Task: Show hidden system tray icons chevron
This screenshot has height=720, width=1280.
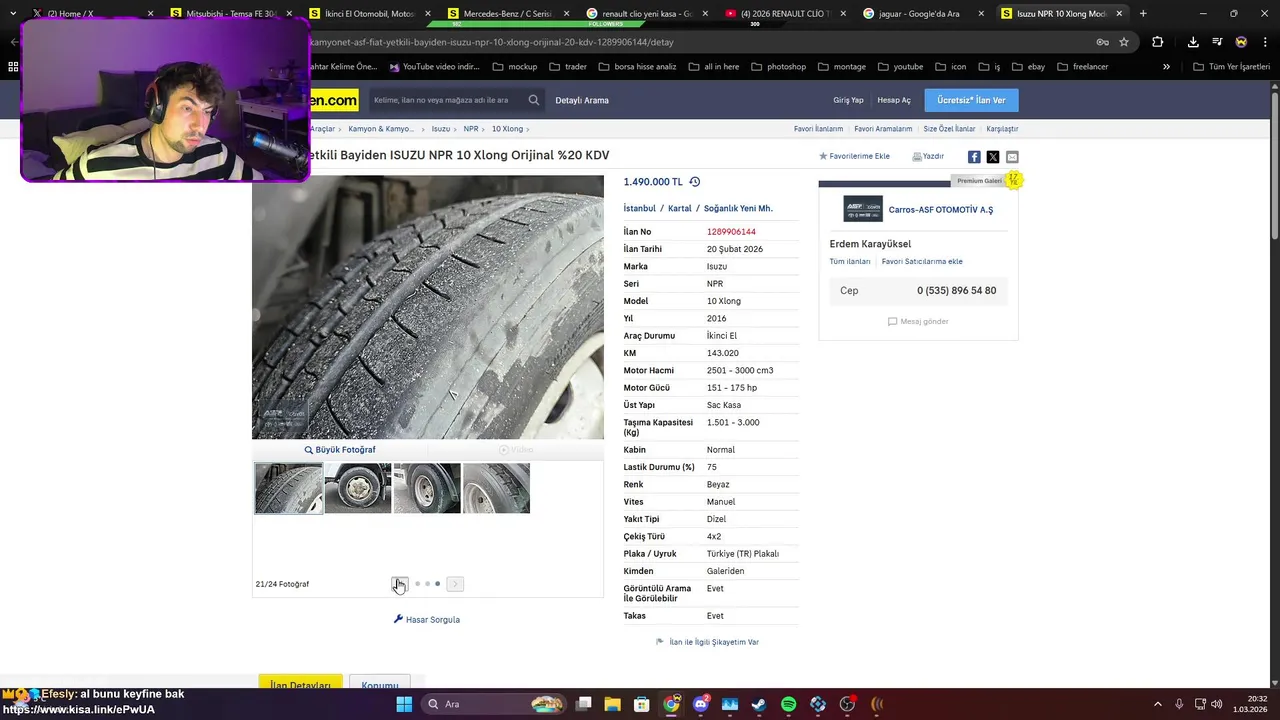Action: pyautogui.click(x=1158, y=704)
